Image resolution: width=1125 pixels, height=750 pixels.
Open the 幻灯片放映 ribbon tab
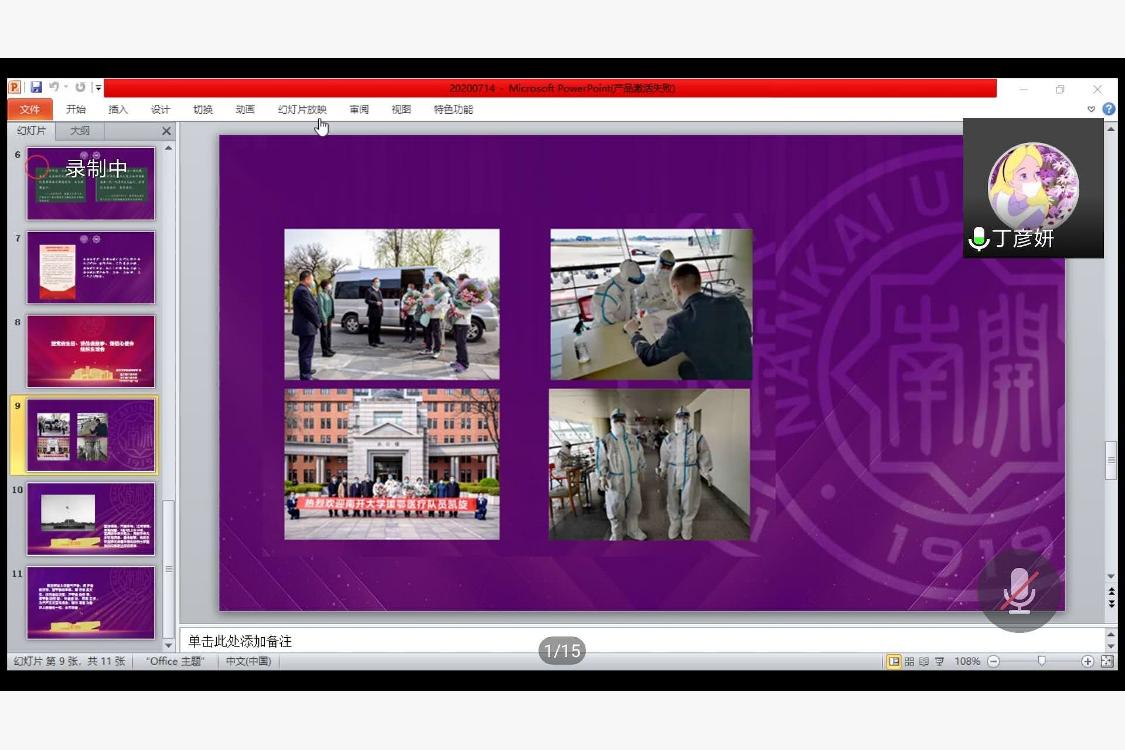pyautogui.click(x=302, y=109)
